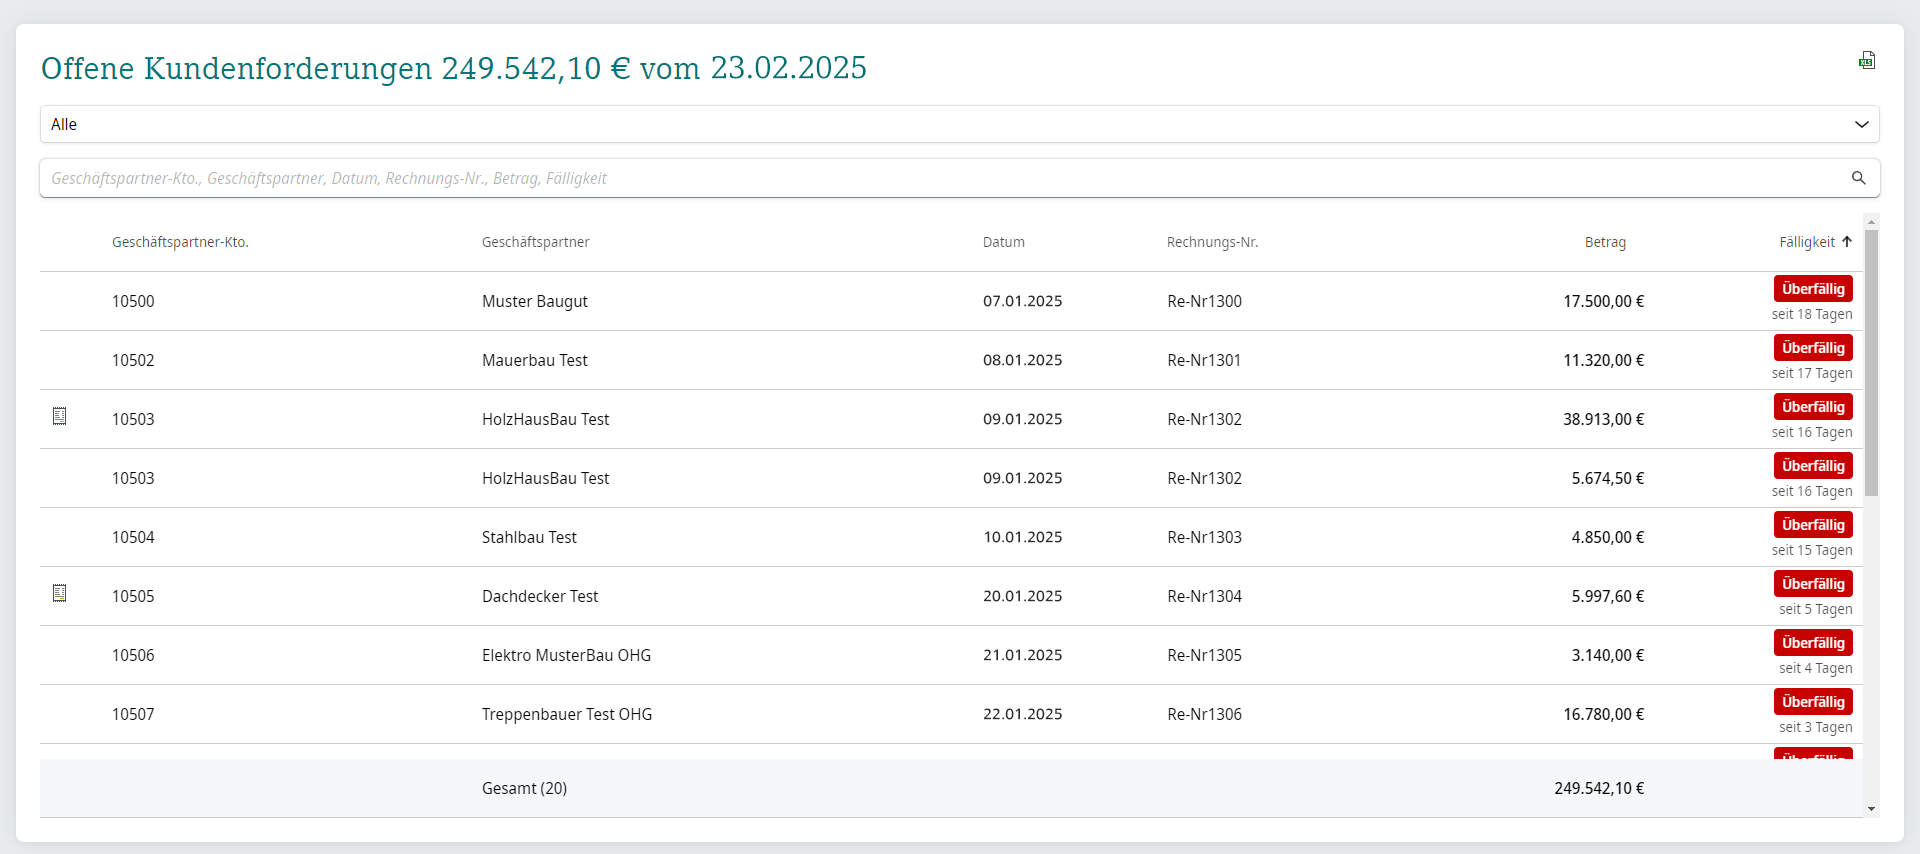This screenshot has width=1920, height=854.
Task: Click the vertical scrollbar thumb
Action: coord(1871,363)
